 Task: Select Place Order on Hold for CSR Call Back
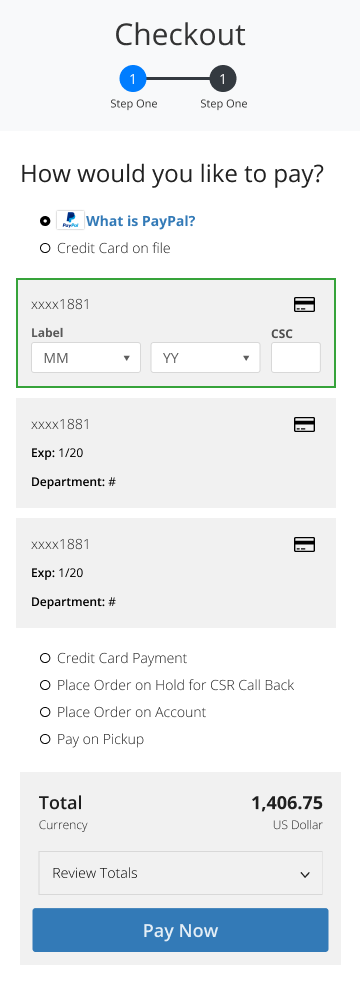pyautogui.click(x=45, y=685)
